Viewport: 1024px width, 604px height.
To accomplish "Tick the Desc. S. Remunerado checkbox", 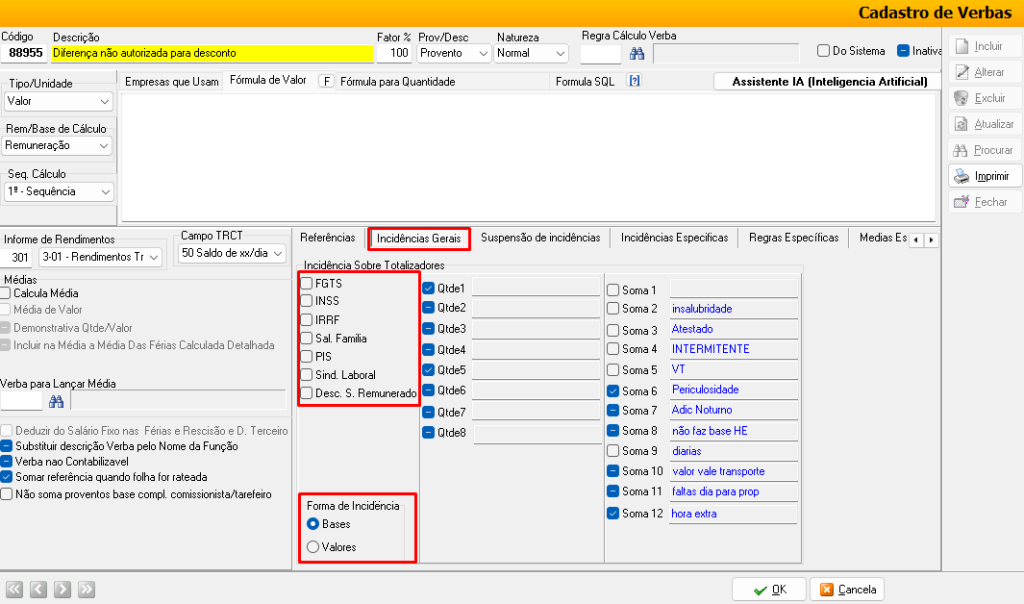I will pyautogui.click(x=306, y=393).
